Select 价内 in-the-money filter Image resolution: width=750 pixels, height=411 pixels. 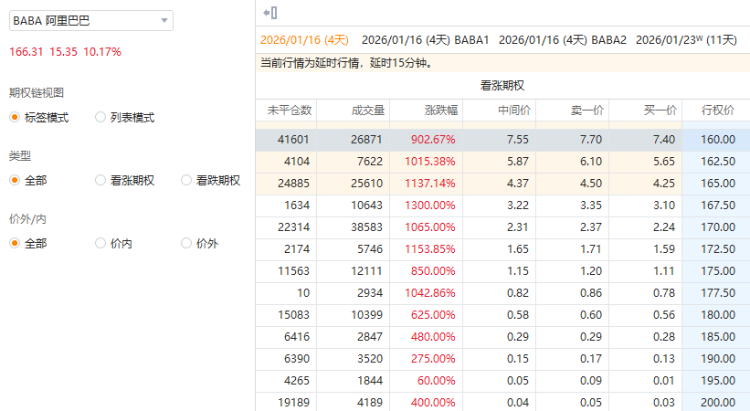100,243
